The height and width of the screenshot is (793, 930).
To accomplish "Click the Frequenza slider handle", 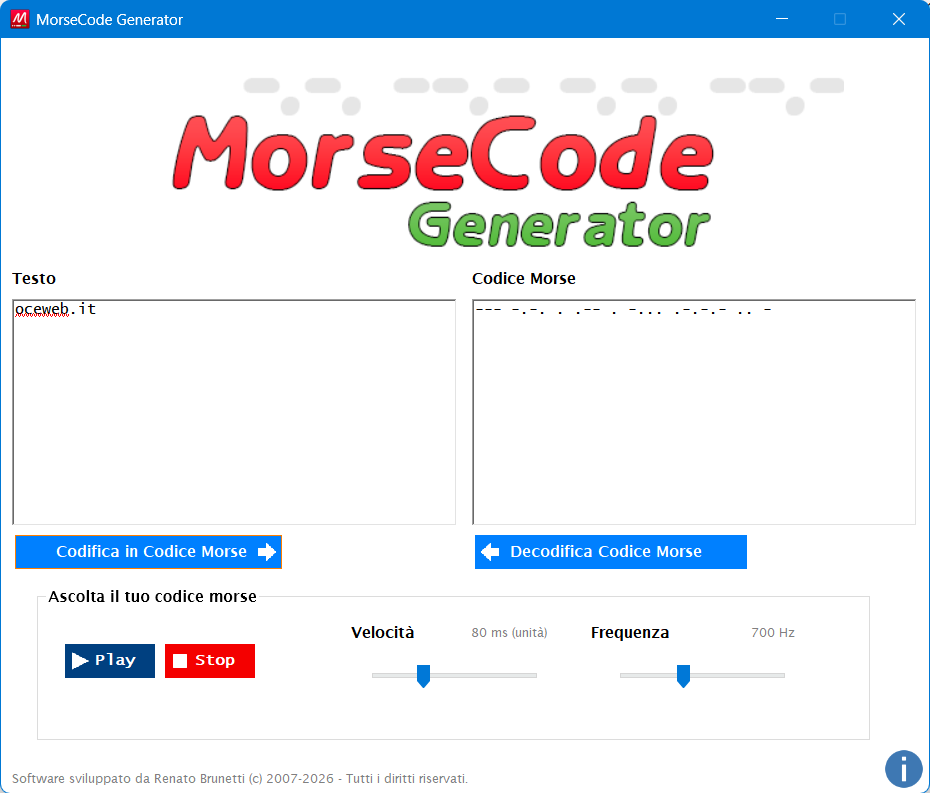I will [x=683, y=676].
